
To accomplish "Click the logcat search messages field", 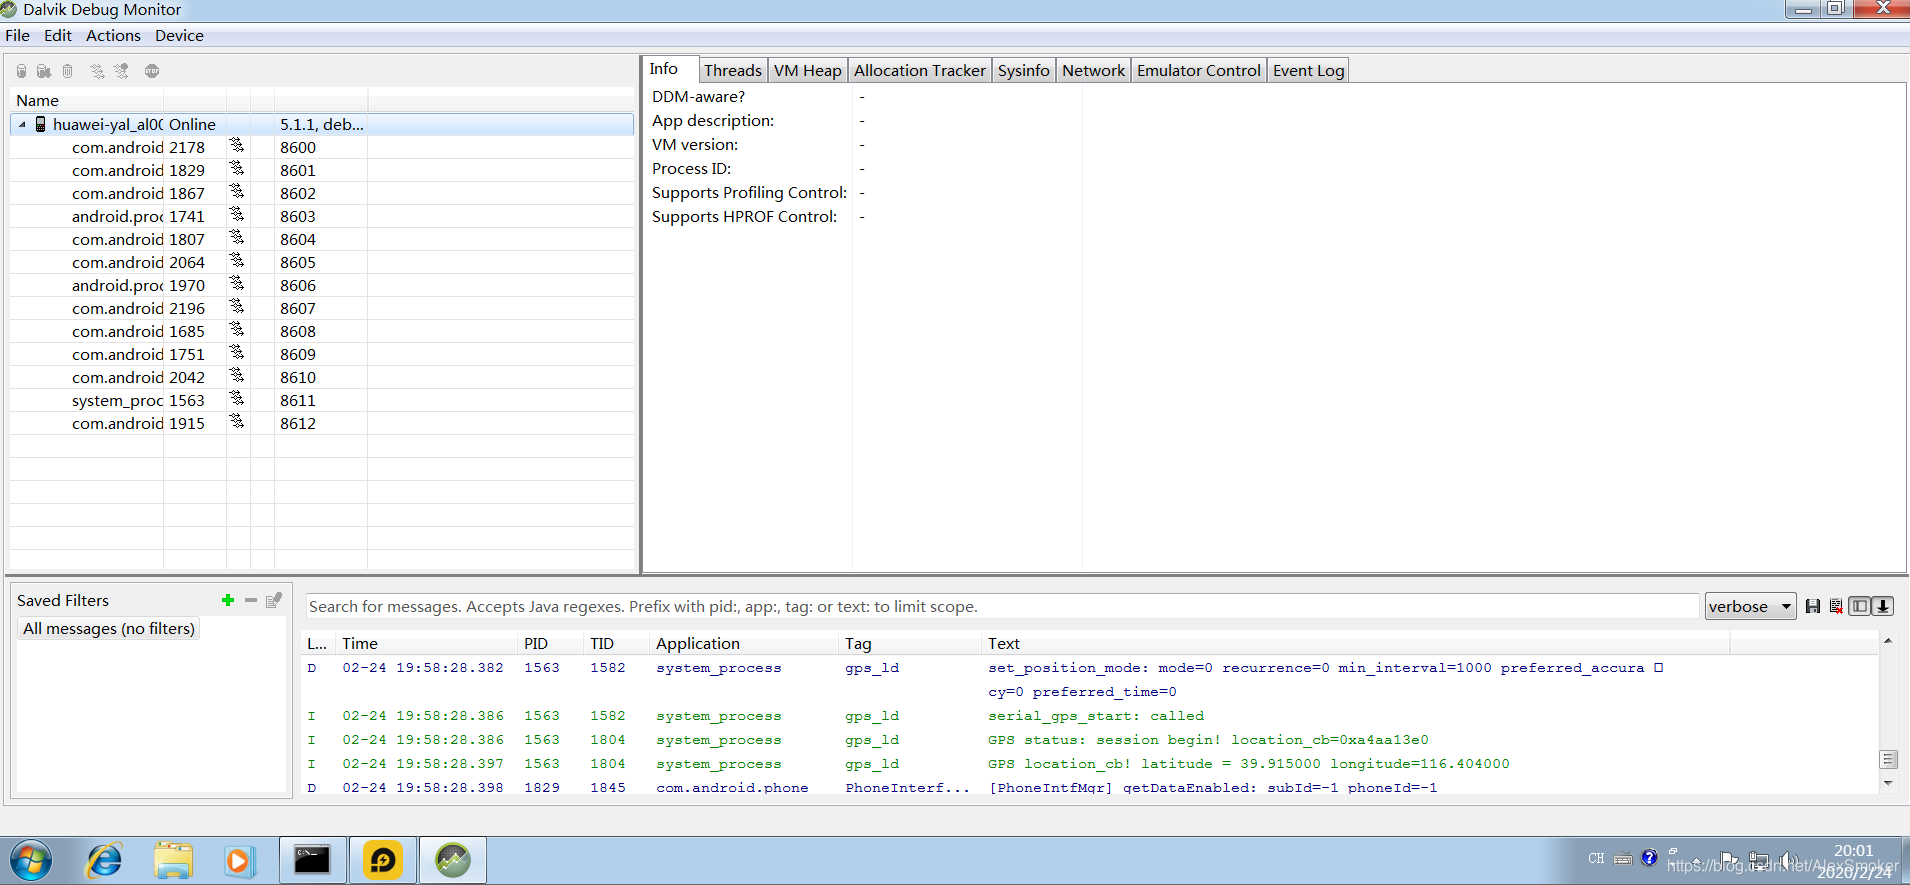I will tap(1002, 606).
